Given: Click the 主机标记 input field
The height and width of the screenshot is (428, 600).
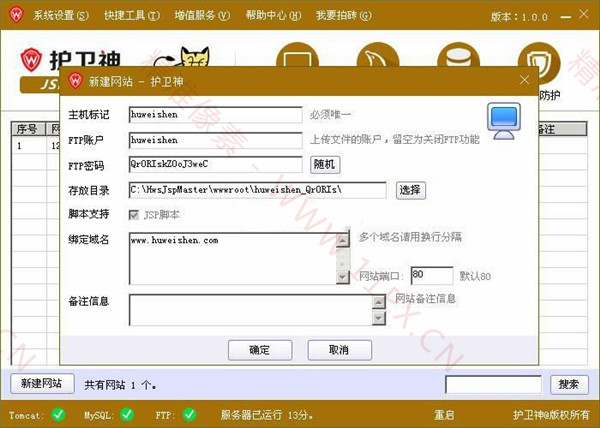Looking at the screenshot, I should tap(216, 115).
